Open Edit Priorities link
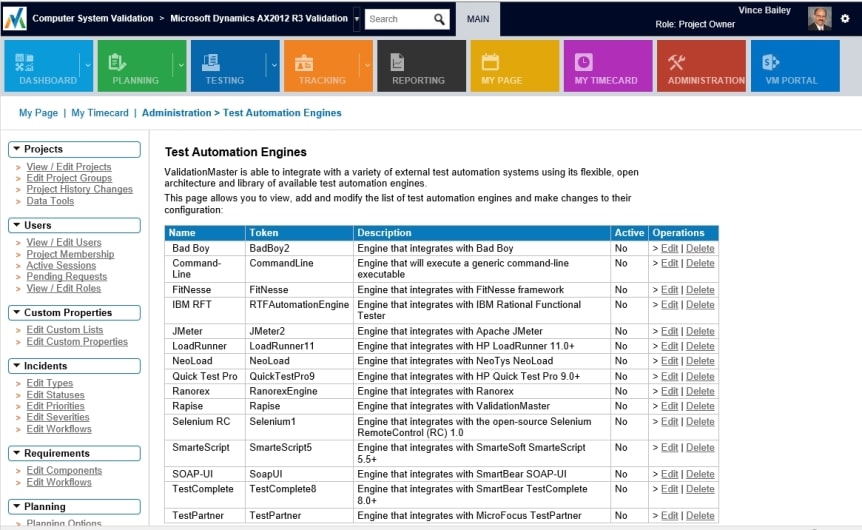The width and height of the screenshot is (862, 530). click(56, 406)
